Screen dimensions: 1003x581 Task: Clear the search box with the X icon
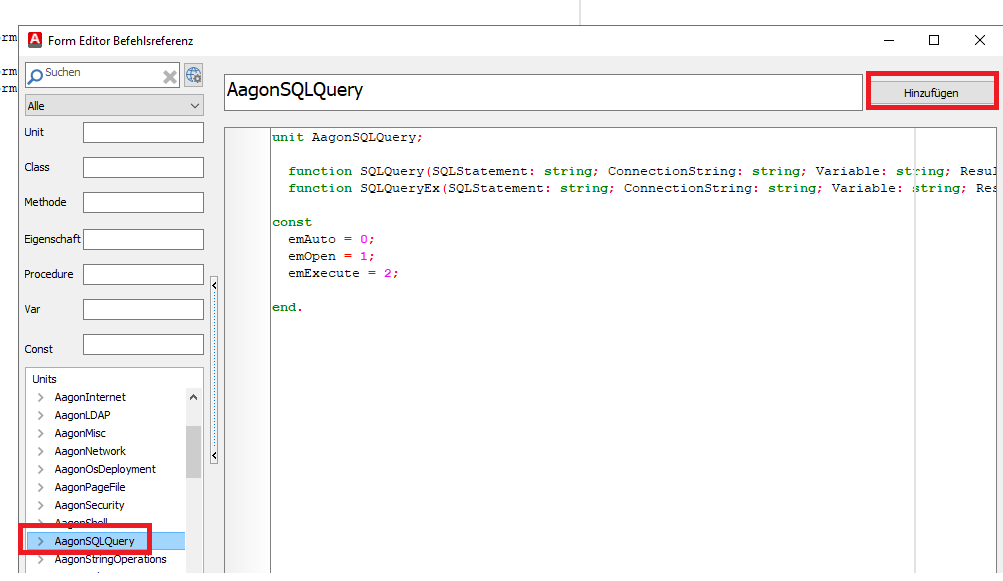[170, 76]
